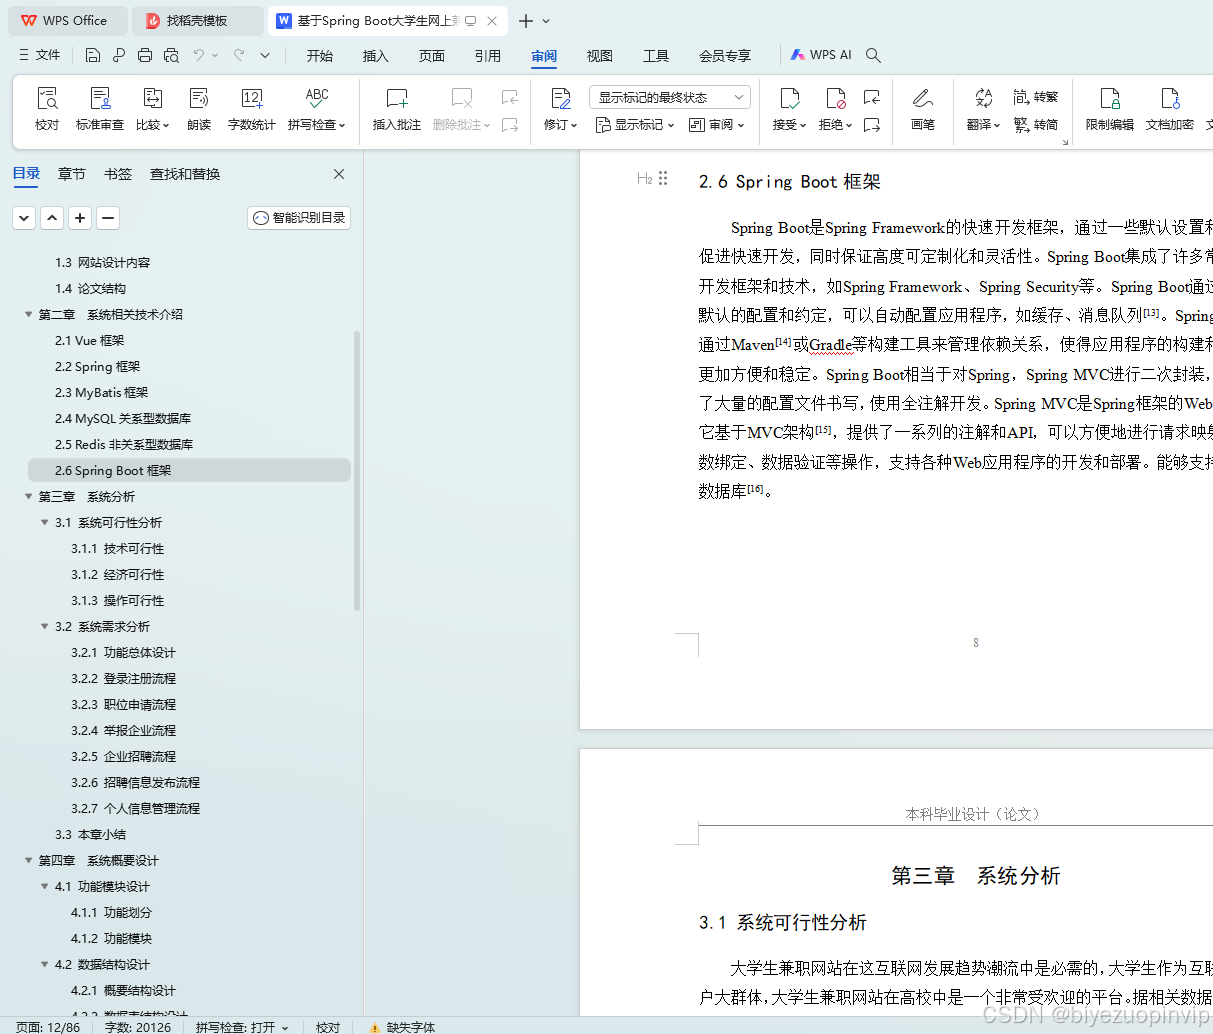1213x1034 pixels.
Task: Switch to the 引用 ribbon tab
Action: pyautogui.click(x=488, y=56)
